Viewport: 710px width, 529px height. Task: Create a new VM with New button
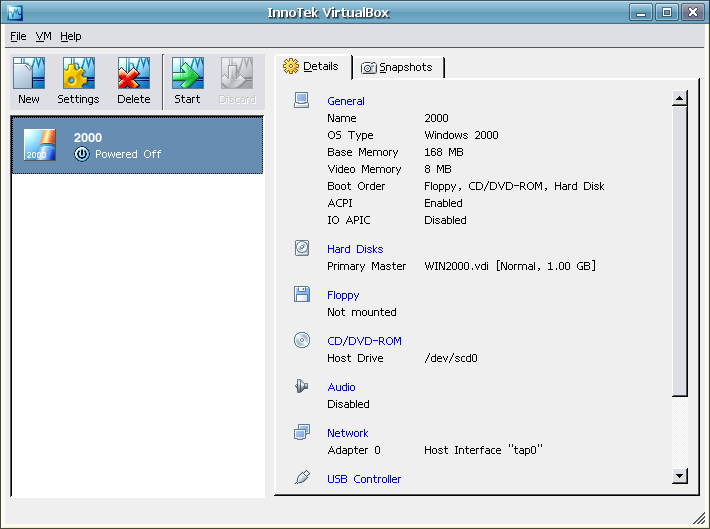click(29, 82)
